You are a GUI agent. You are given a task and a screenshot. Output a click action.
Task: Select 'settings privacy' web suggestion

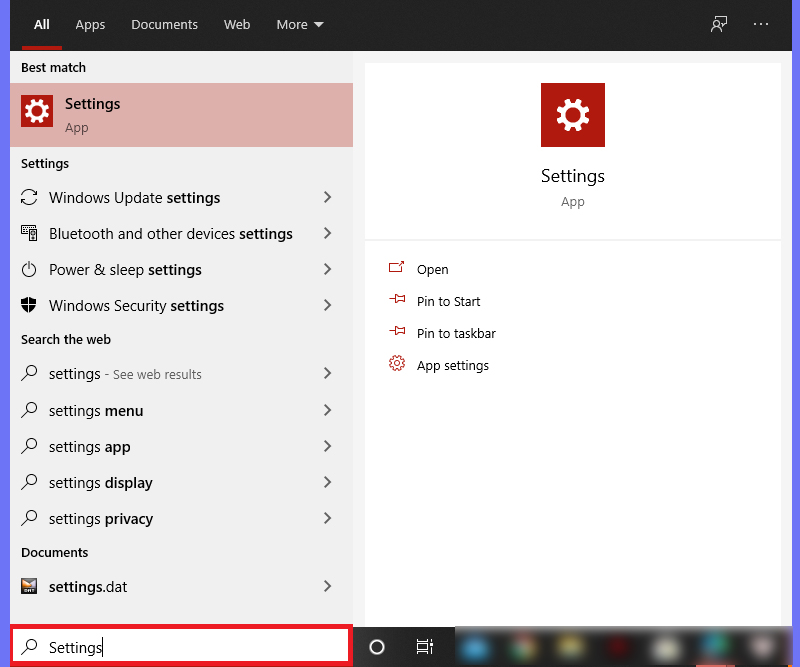click(101, 519)
